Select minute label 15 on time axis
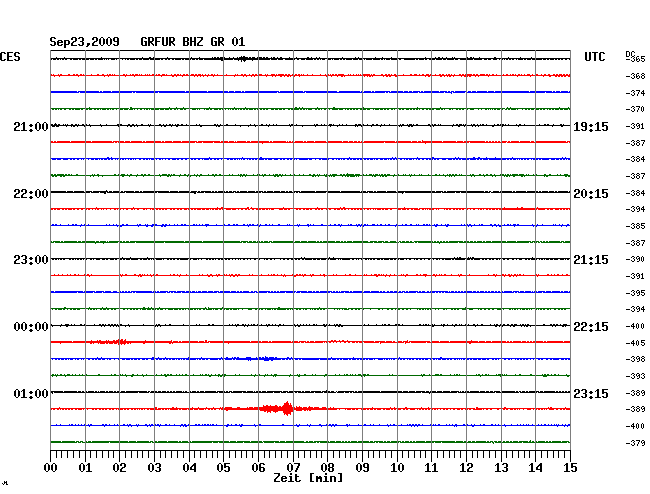The width and height of the screenshot is (650, 494). click(x=570, y=468)
